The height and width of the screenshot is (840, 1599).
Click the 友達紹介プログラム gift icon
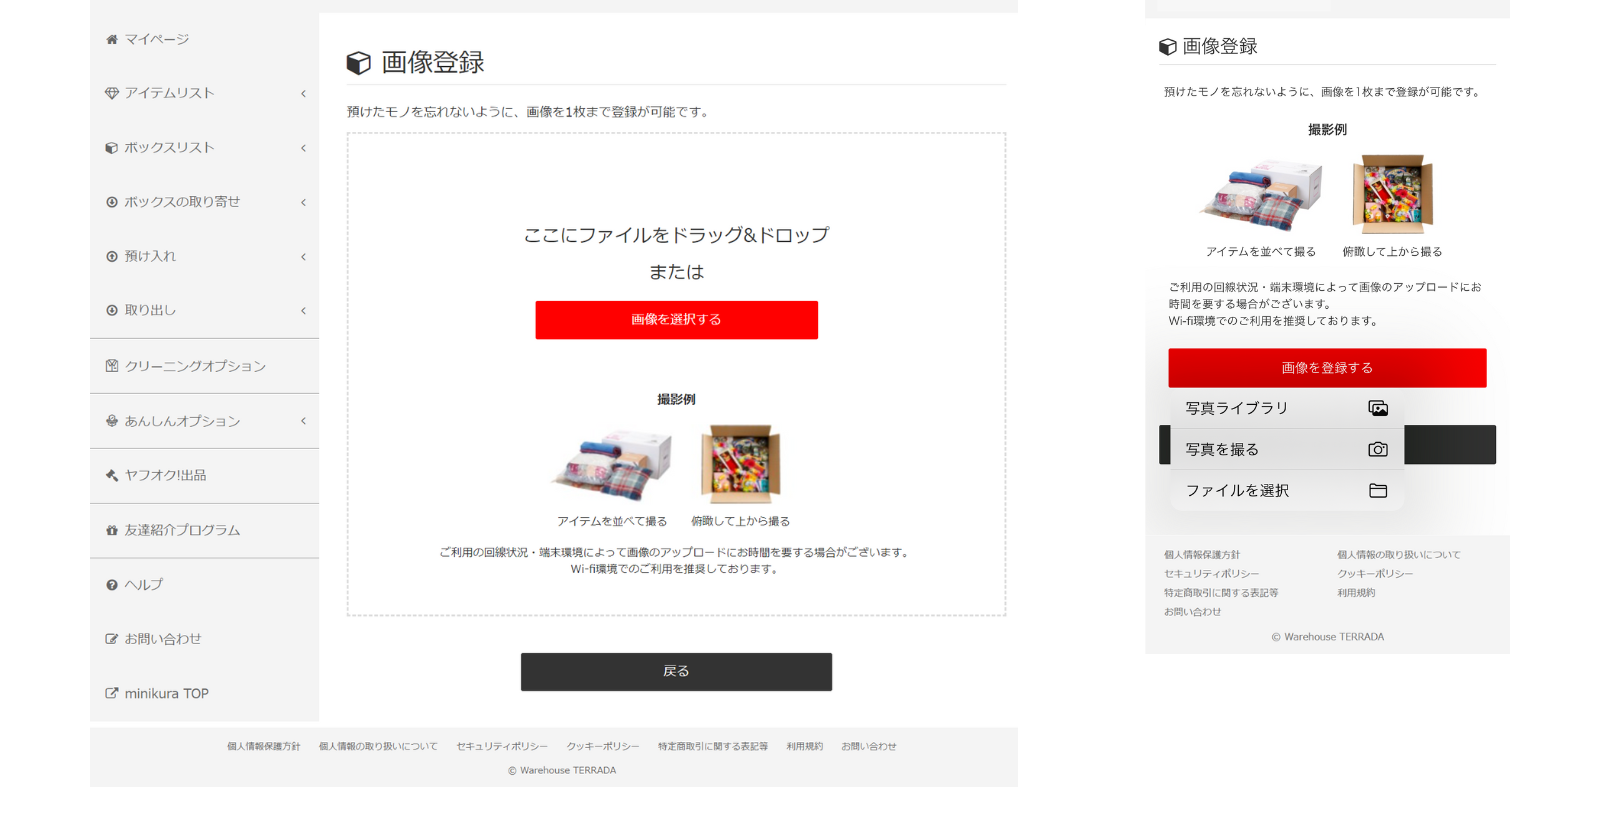click(x=112, y=530)
